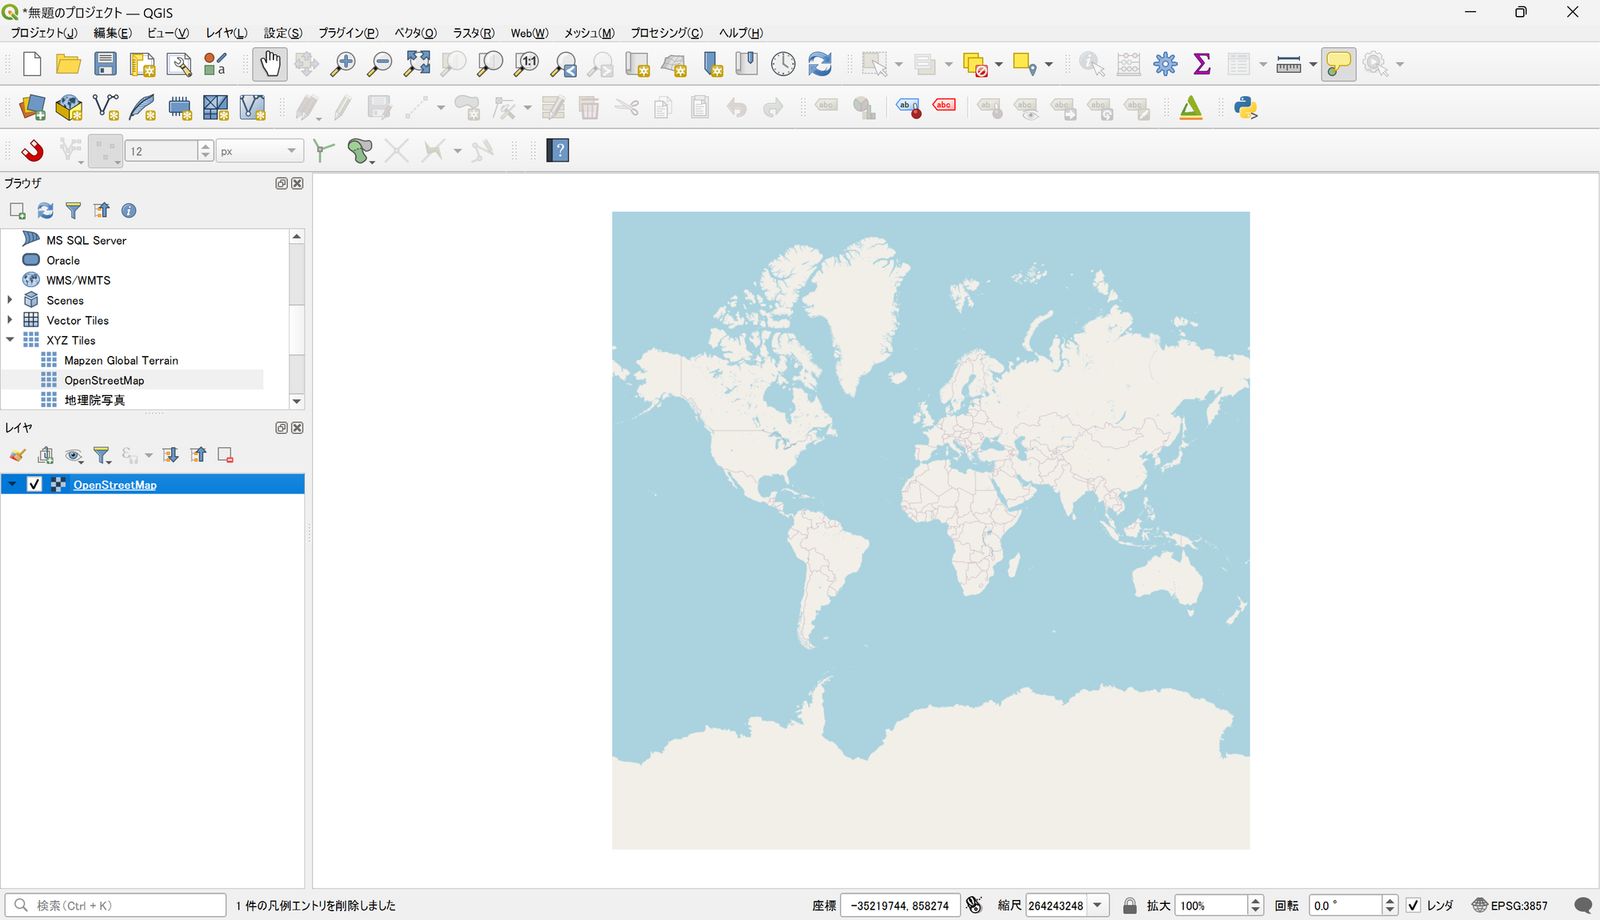This screenshot has height=920, width=1600.
Task: Click the Zoom Full extent icon
Action: [417, 64]
